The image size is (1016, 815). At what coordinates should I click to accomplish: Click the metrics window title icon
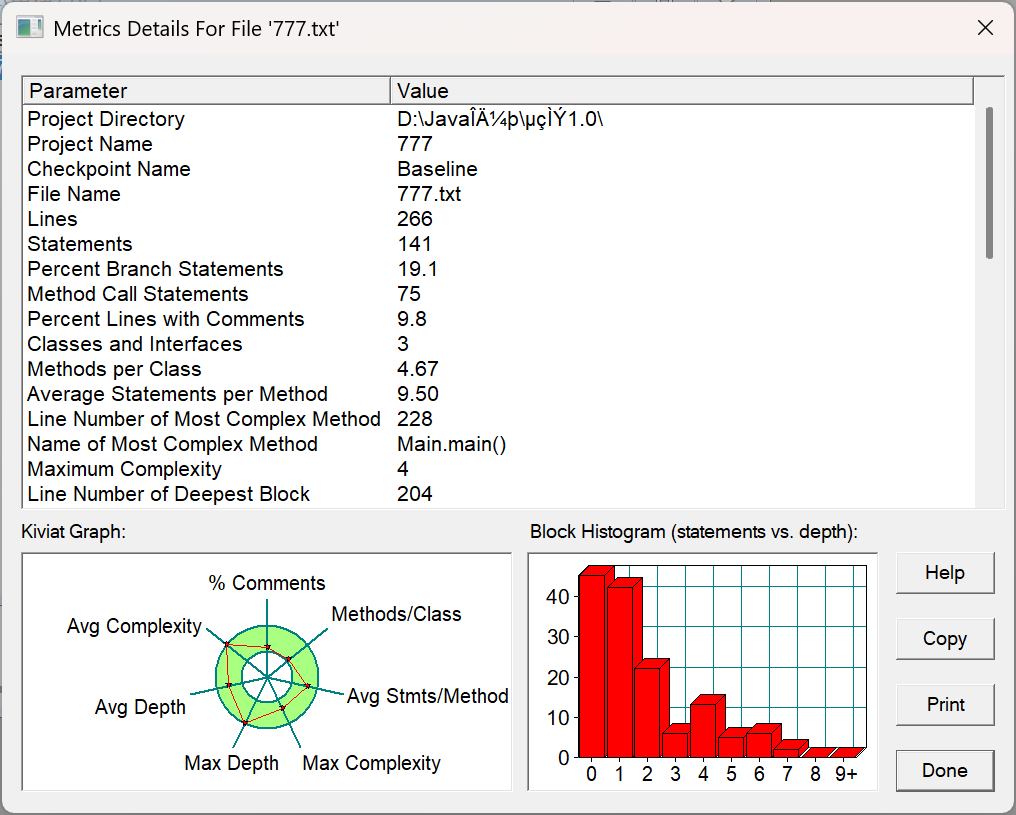[30, 28]
